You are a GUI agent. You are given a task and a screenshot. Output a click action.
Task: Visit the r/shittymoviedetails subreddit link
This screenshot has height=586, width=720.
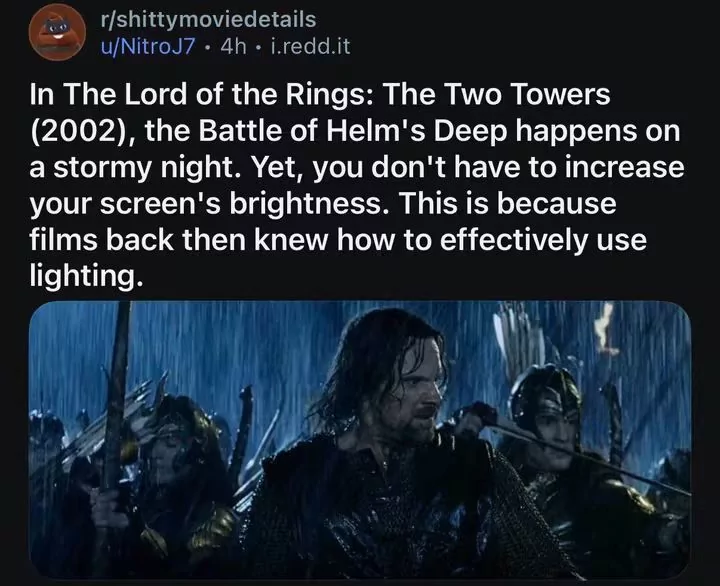(208, 20)
